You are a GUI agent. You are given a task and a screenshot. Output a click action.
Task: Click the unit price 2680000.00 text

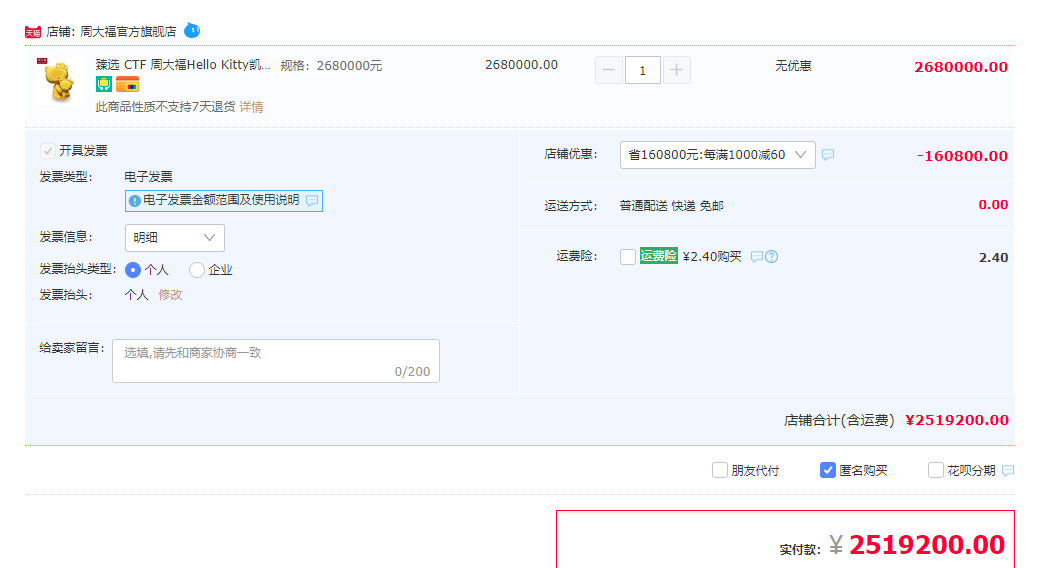pyautogui.click(x=522, y=65)
